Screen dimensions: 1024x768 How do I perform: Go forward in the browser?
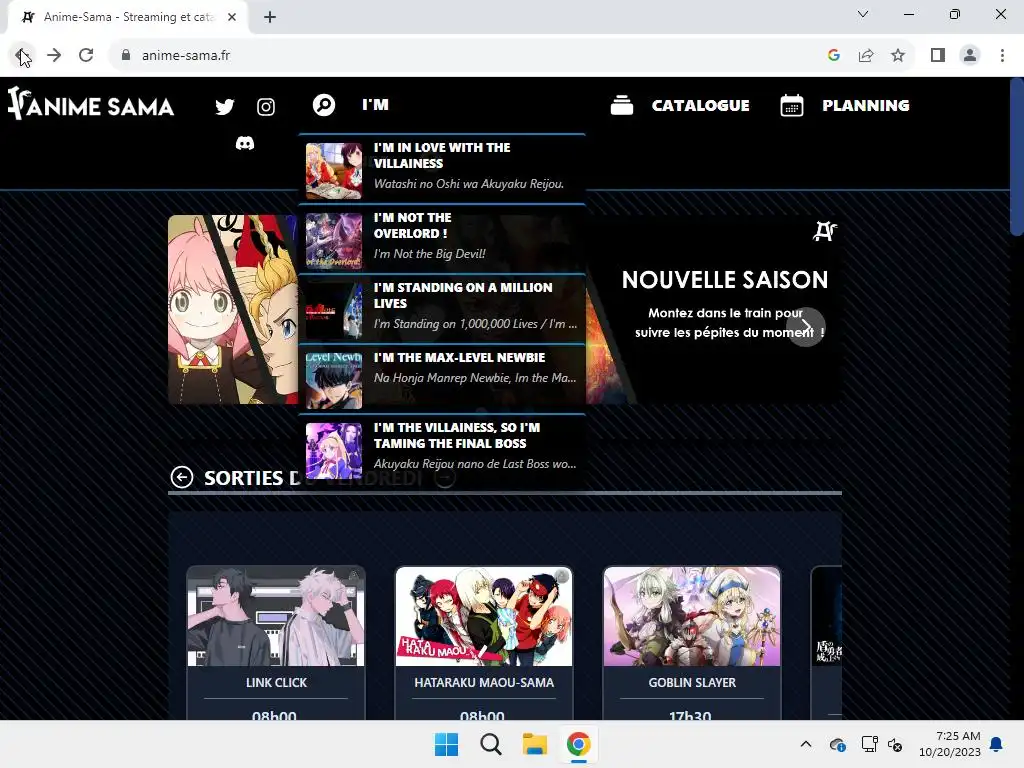click(x=54, y=56)
